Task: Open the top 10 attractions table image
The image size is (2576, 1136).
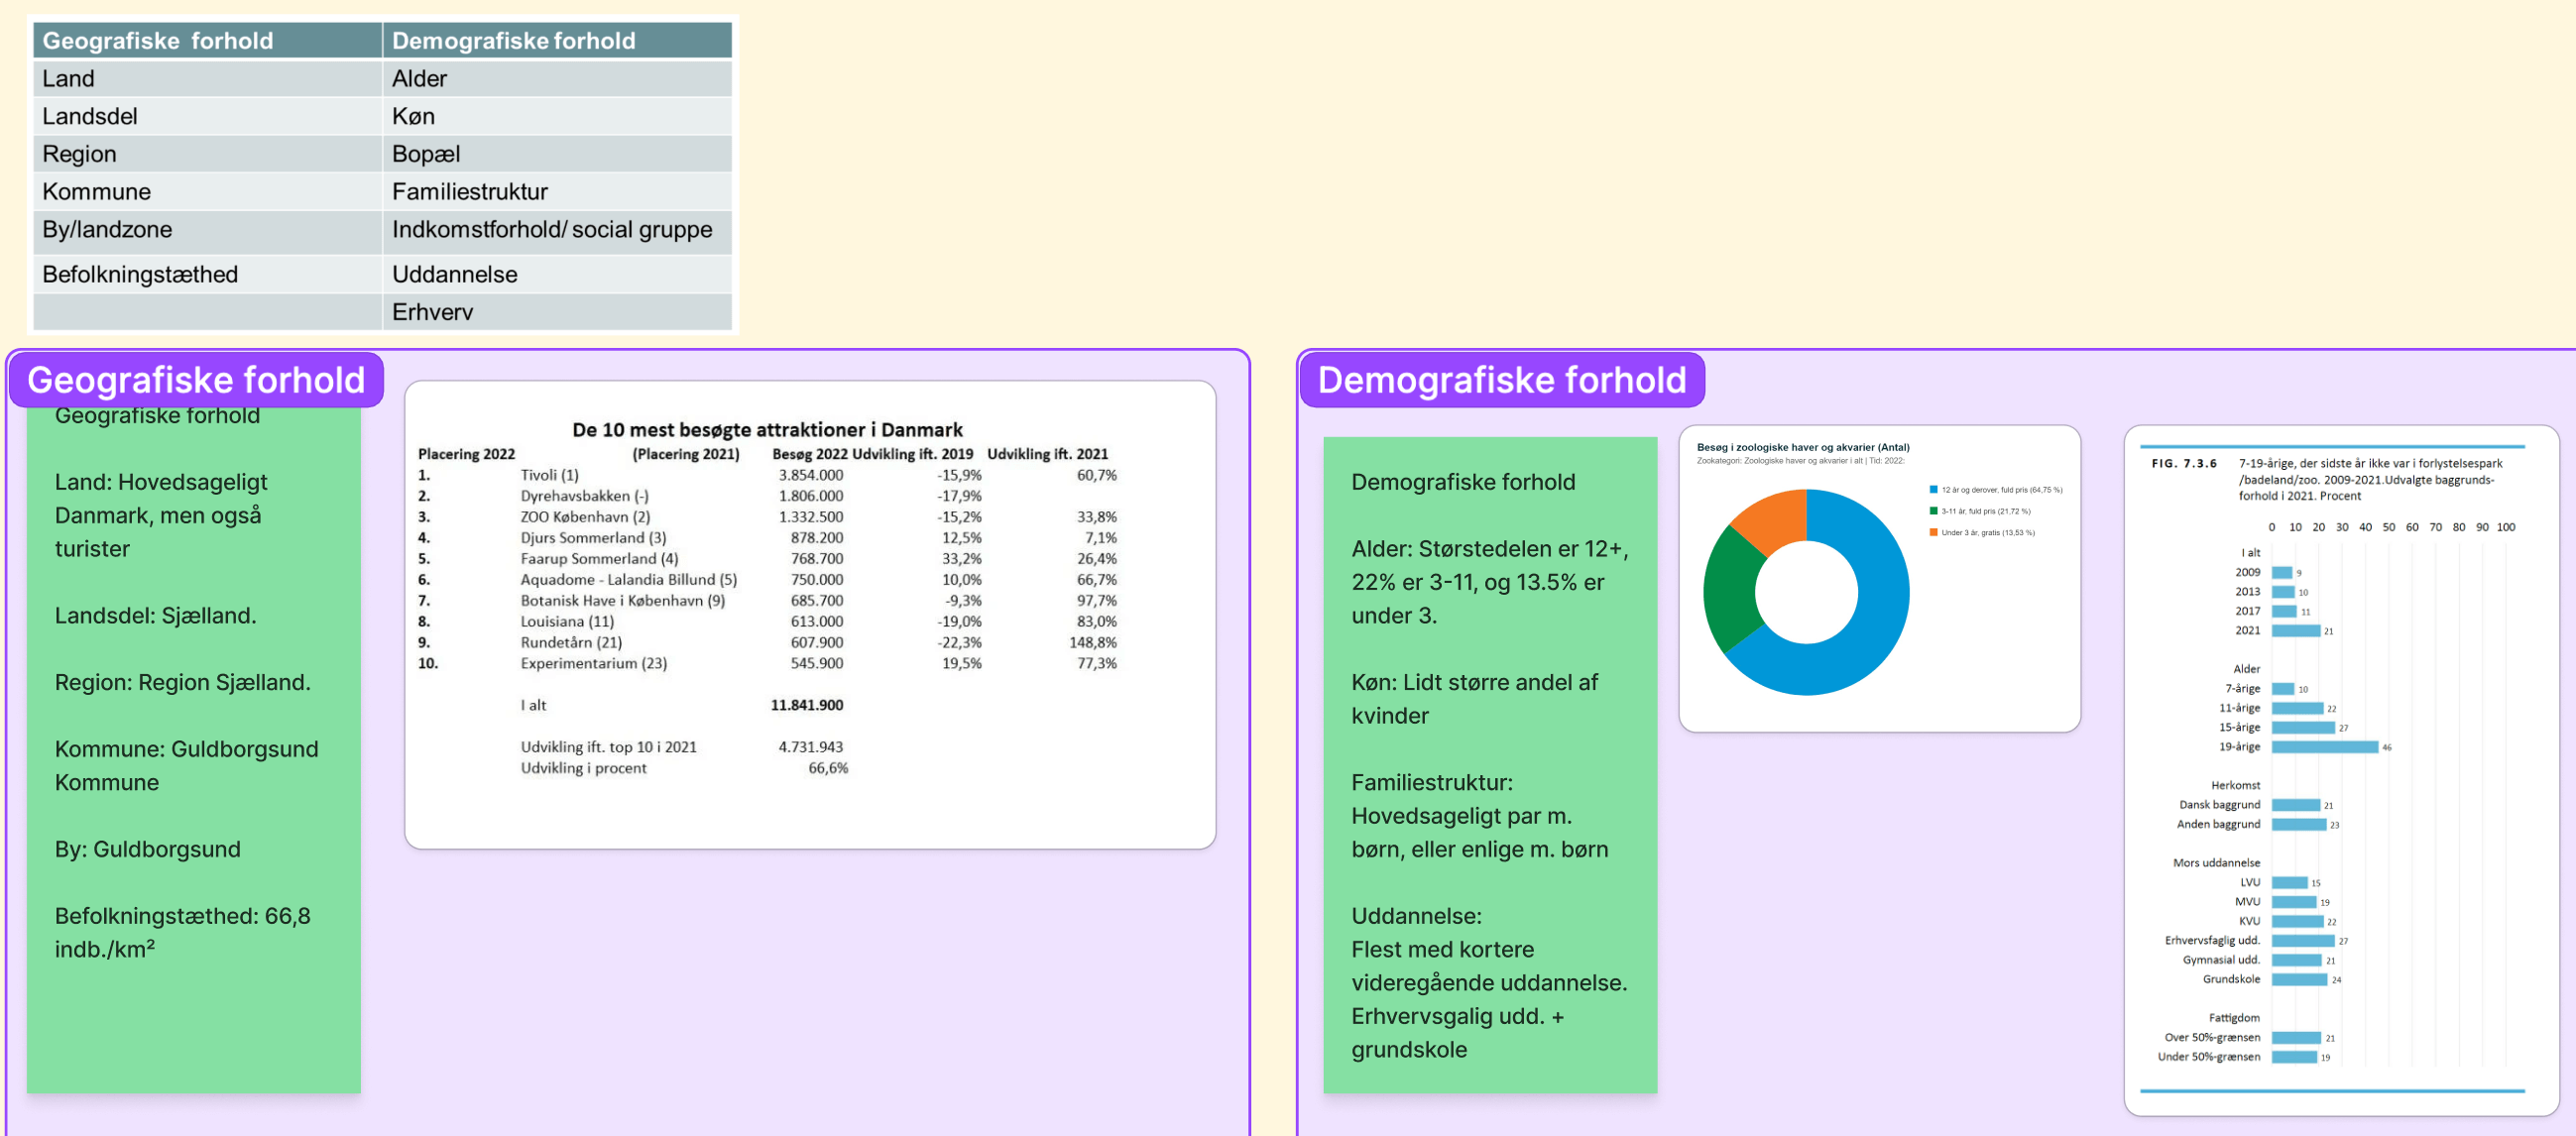Action: 810,614
